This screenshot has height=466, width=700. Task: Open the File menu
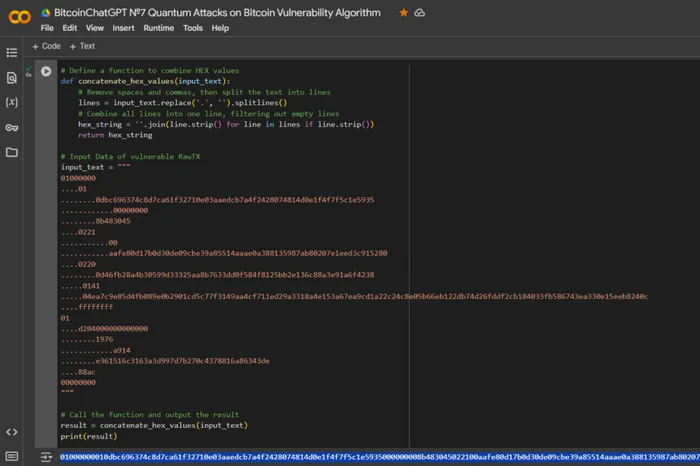coord(47,28)
